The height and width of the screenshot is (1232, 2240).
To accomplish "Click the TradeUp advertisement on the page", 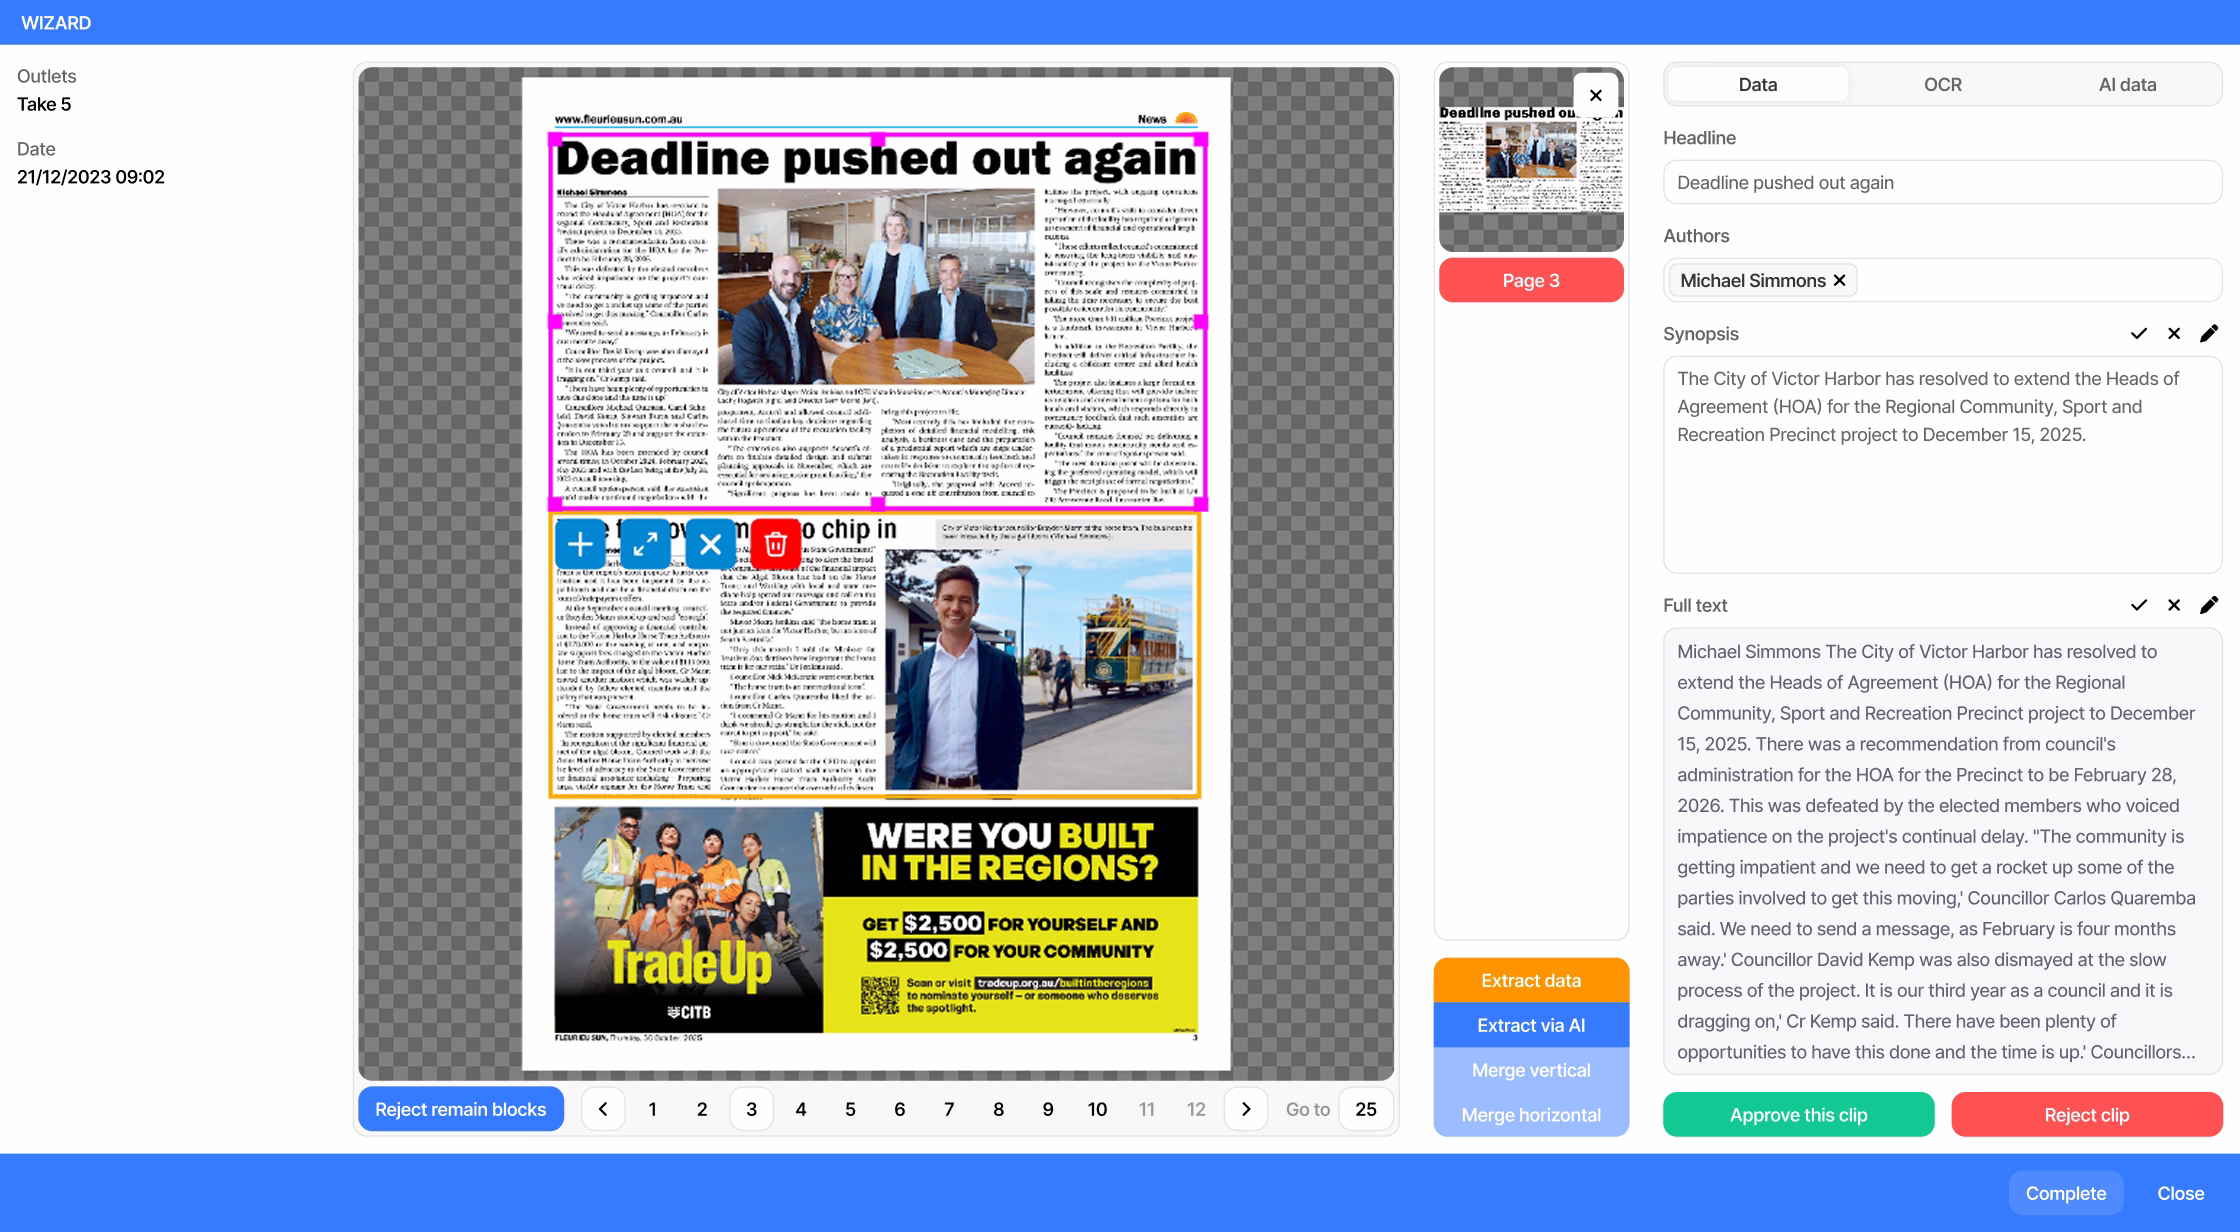I will (876, 920).
